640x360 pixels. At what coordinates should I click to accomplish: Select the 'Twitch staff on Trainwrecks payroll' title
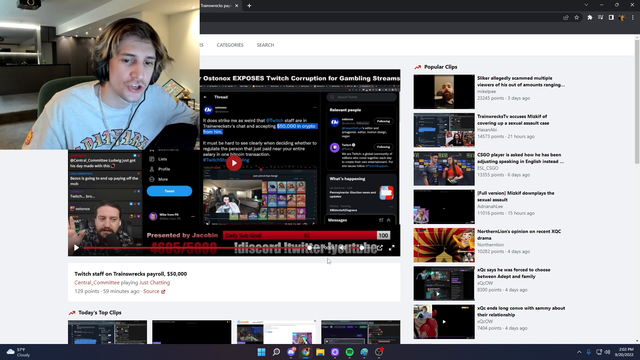[x=131, y=274]
